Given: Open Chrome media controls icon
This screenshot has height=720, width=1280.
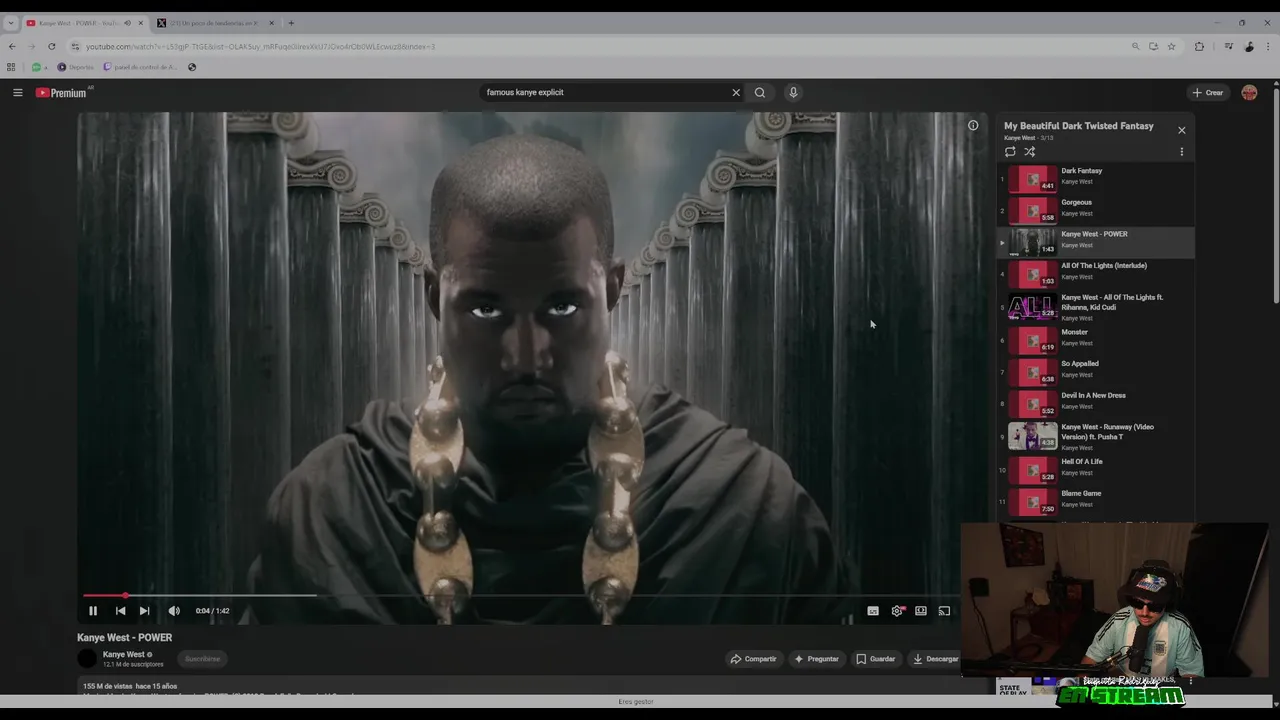Looking at the screenshot, I should 1229,46.
